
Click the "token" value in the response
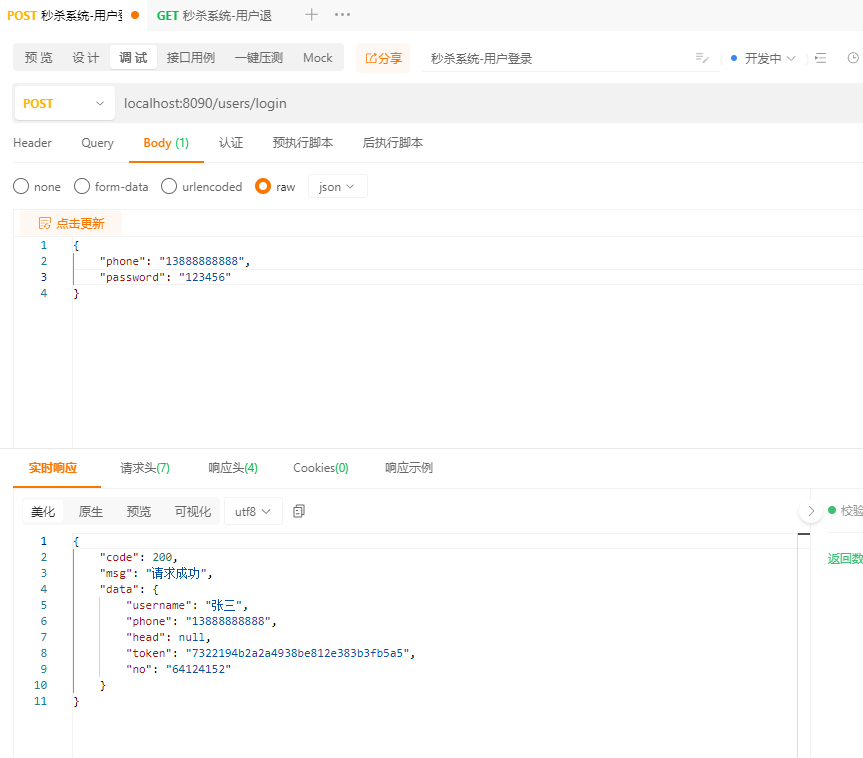click(x=298, y=653)
